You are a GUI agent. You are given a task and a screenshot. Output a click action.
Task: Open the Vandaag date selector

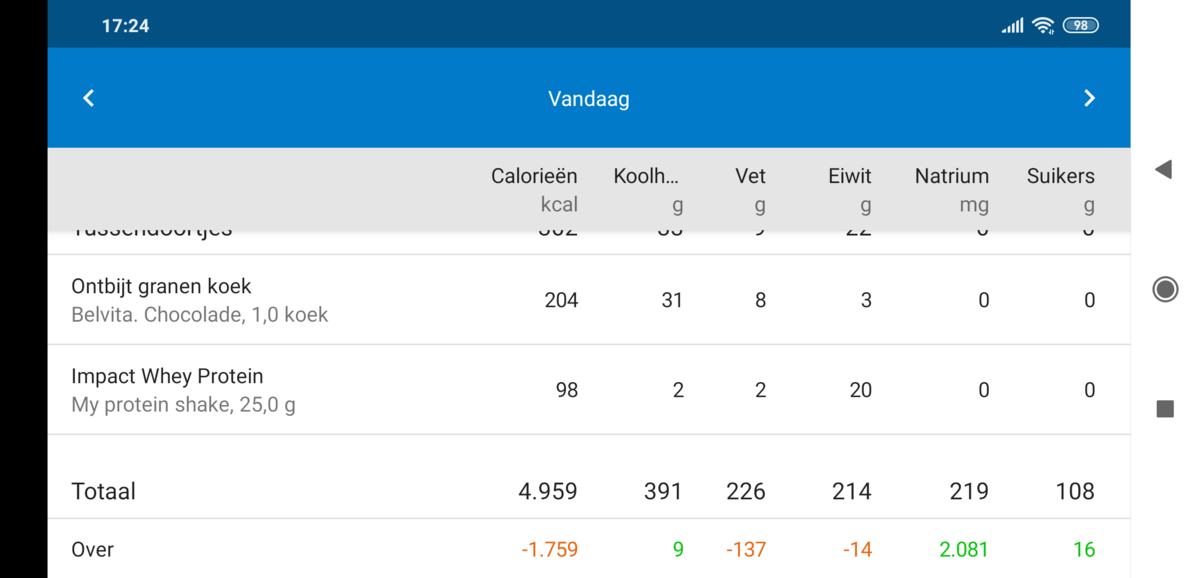[588, 98]
